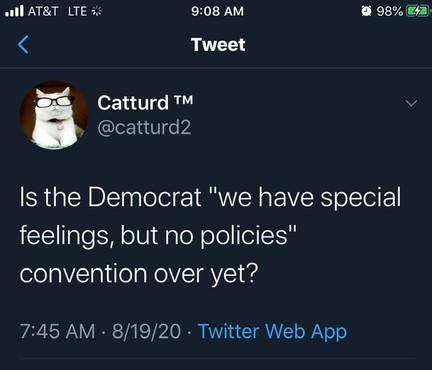
Task: Tap the trademark symbol beside Catturd
Action: (x=183, y=99)
